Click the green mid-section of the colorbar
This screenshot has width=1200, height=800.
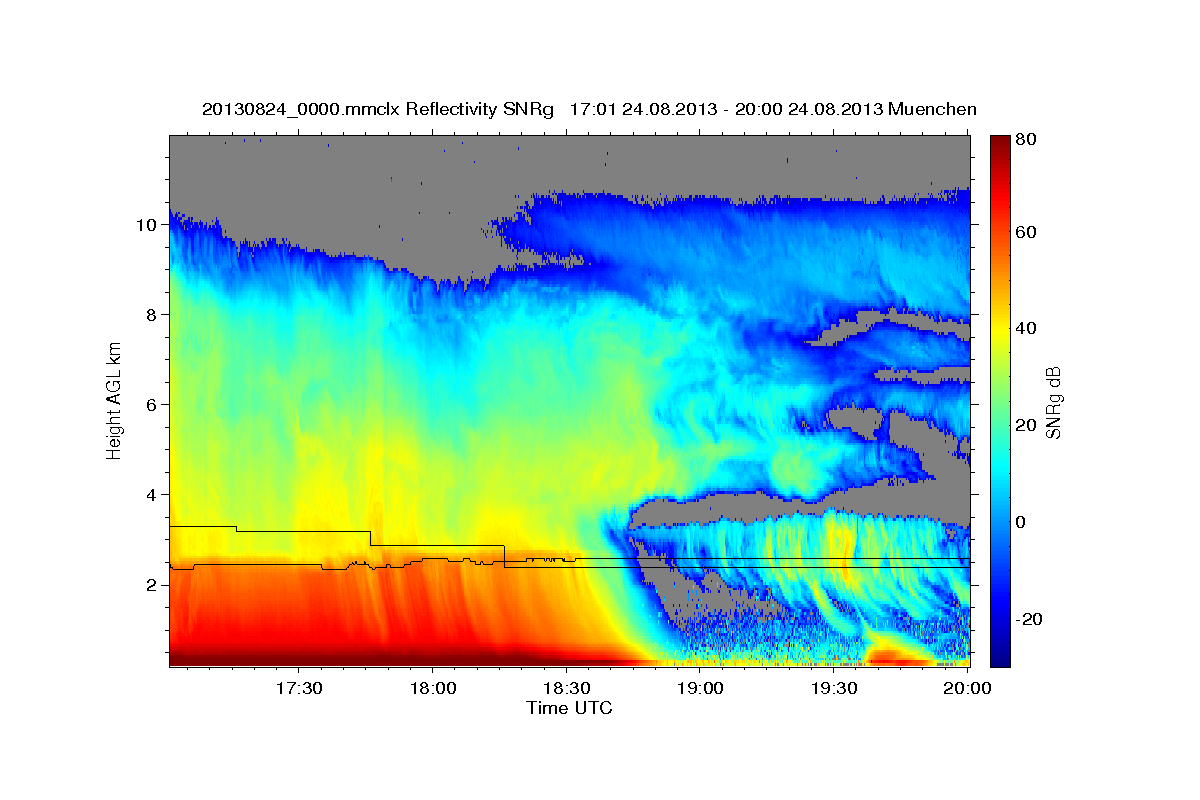coord(1000,402)
